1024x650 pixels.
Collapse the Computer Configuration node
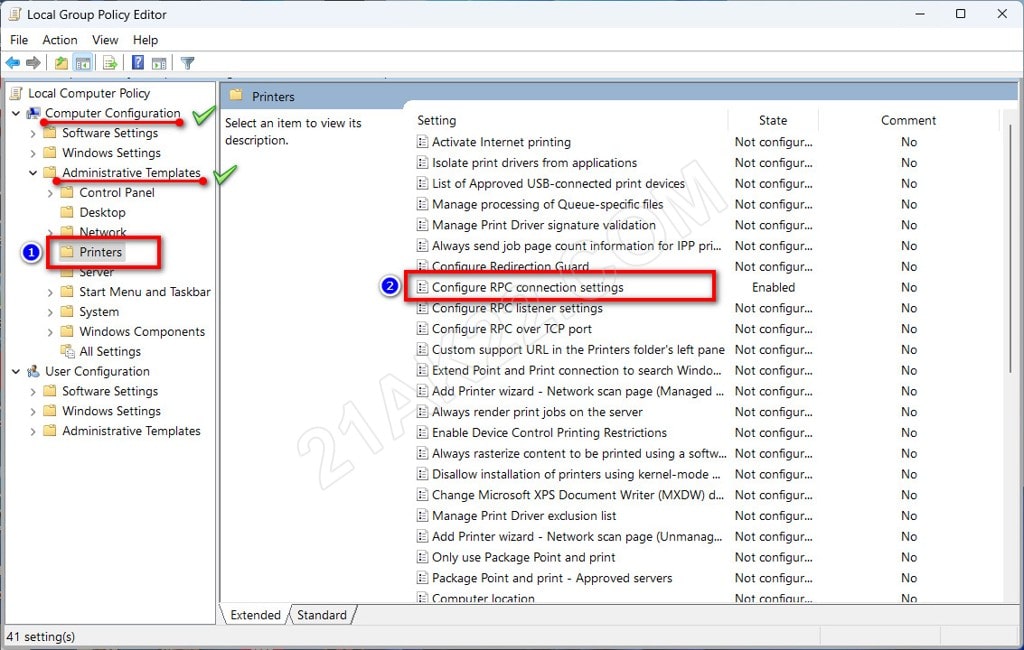[x=16, y=114]
